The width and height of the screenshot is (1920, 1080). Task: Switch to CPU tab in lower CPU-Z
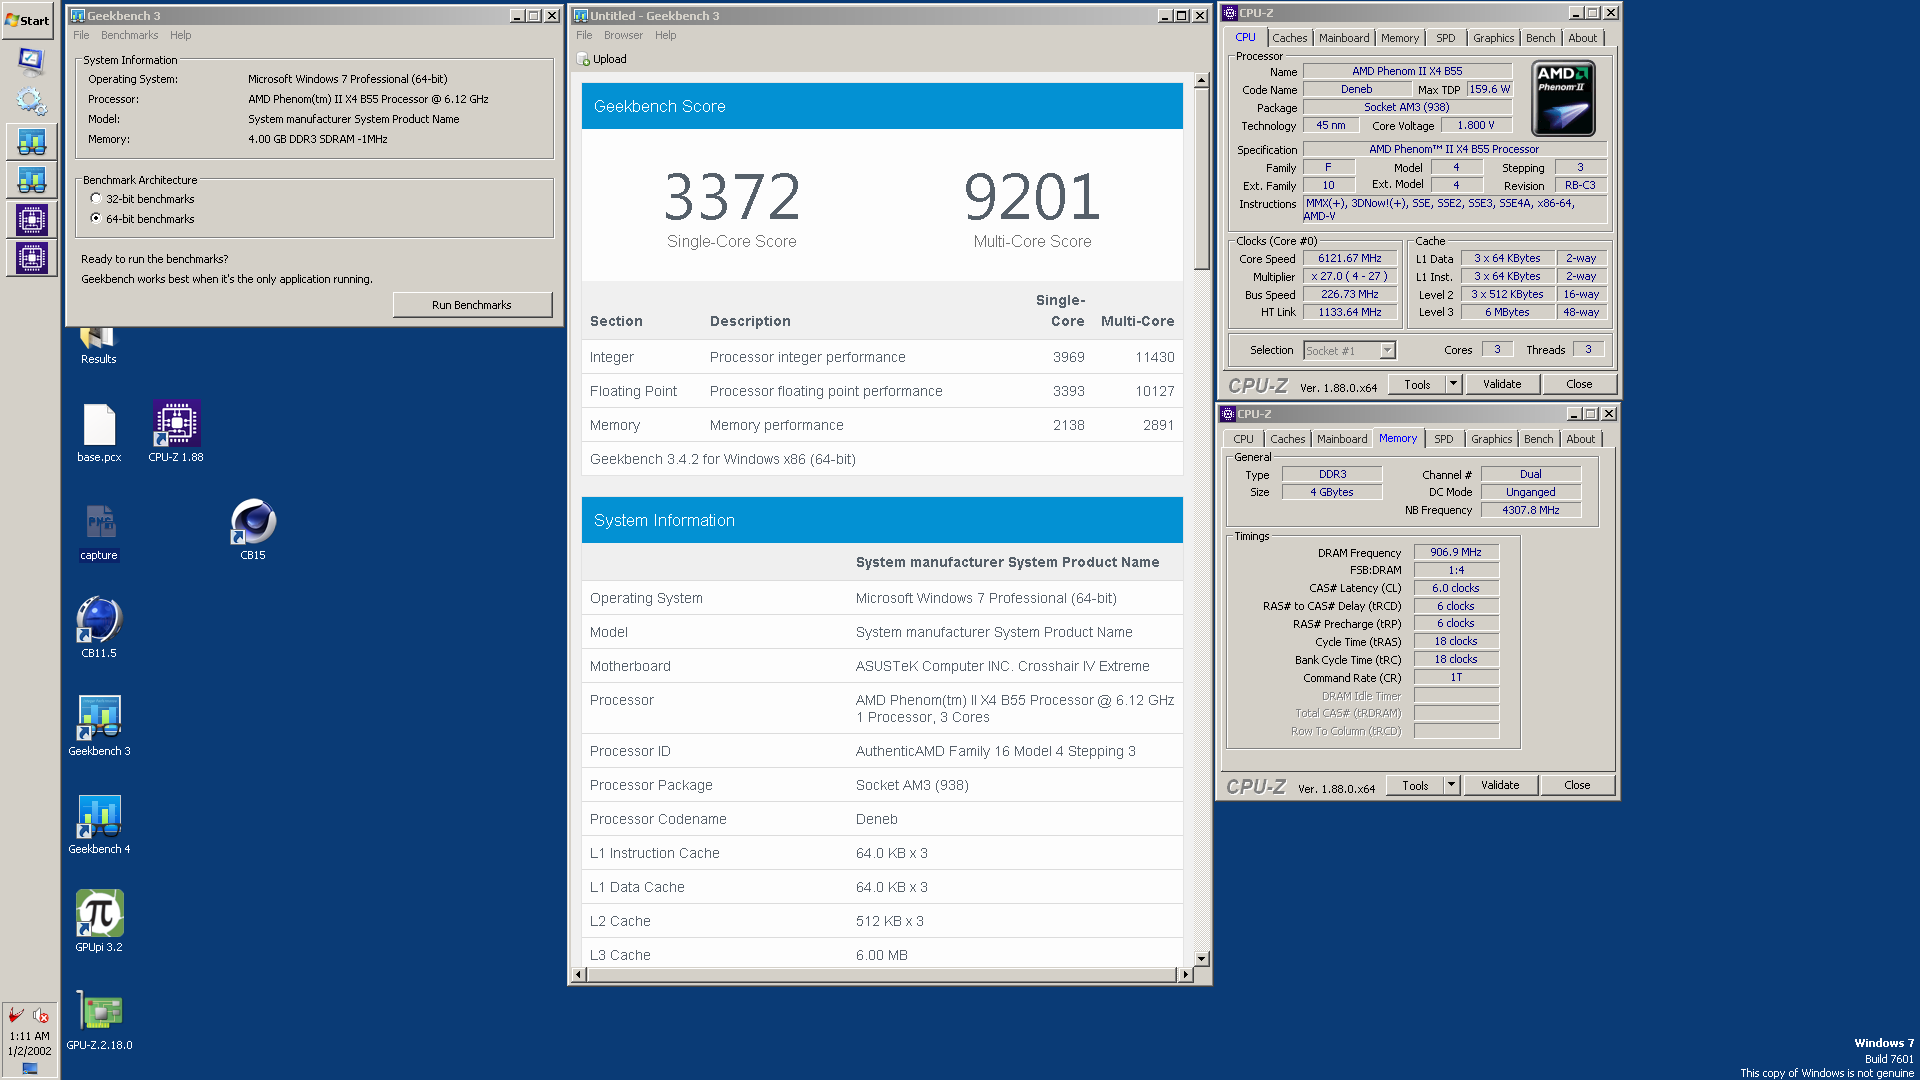click(1243, 439)
